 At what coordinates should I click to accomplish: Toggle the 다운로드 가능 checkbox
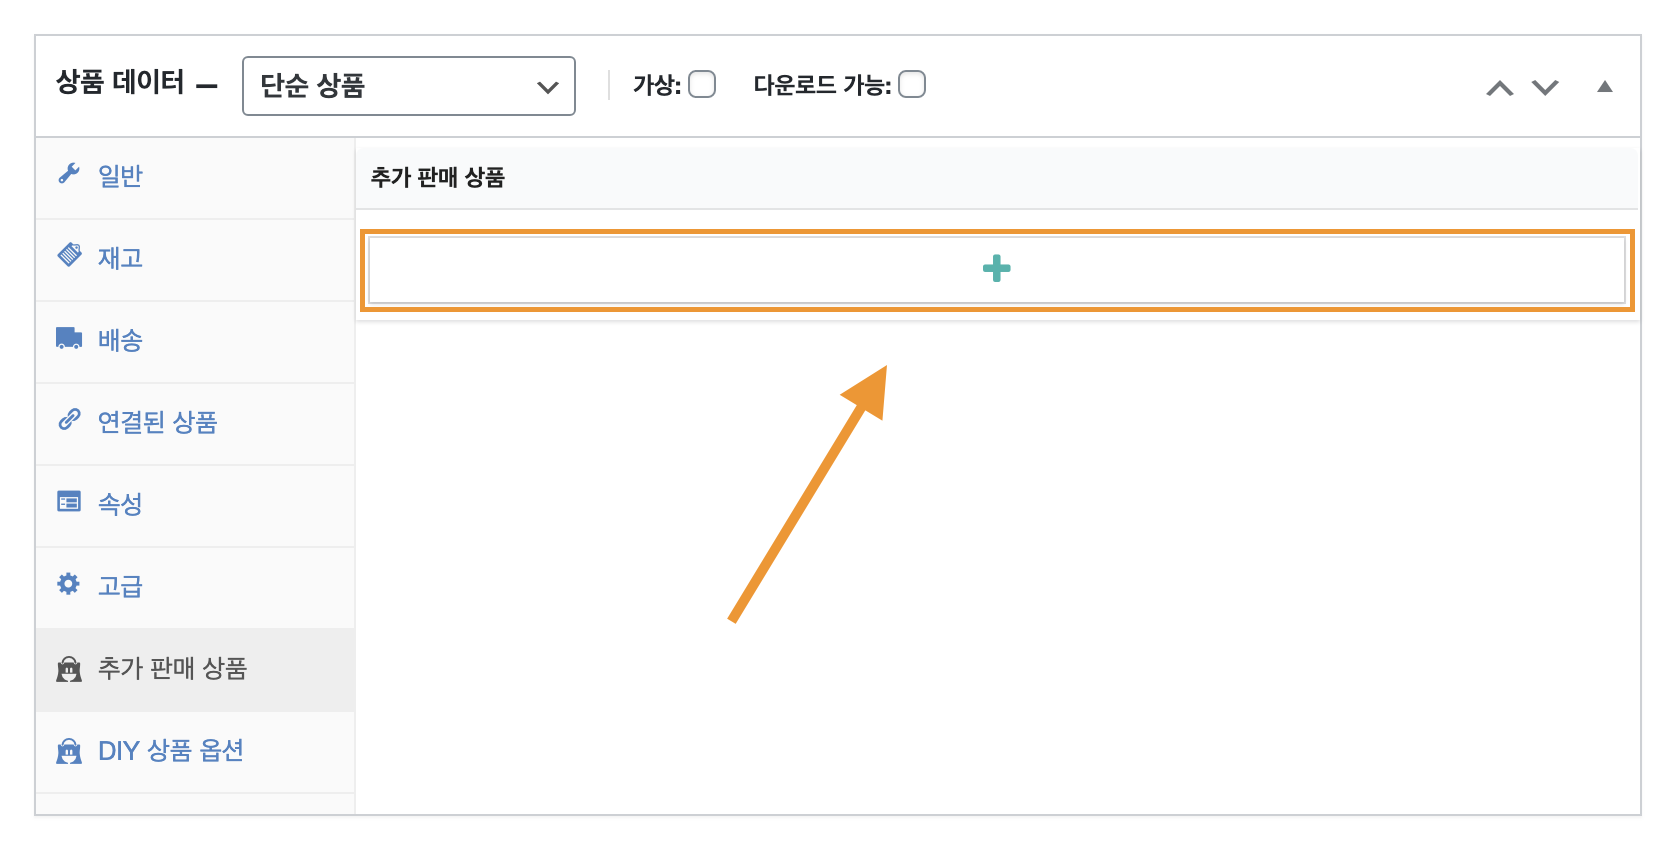coord(912,85)
